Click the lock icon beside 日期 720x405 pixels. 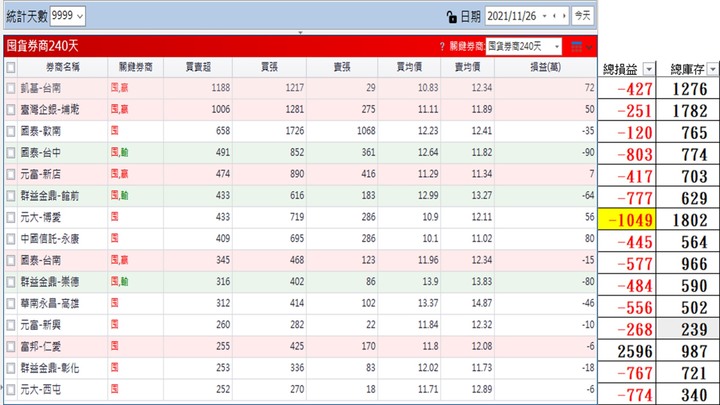pyautogui.click(x=451, y=17)
